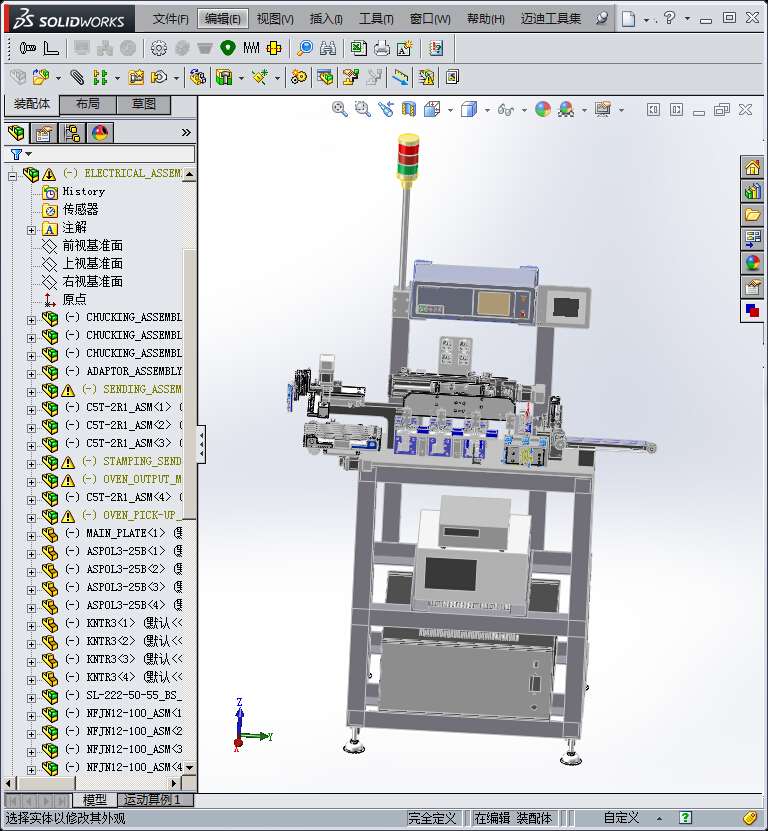Open the 迈迪工具集 menu
Screen dimensions: 768x831
[x=551, y=19]
